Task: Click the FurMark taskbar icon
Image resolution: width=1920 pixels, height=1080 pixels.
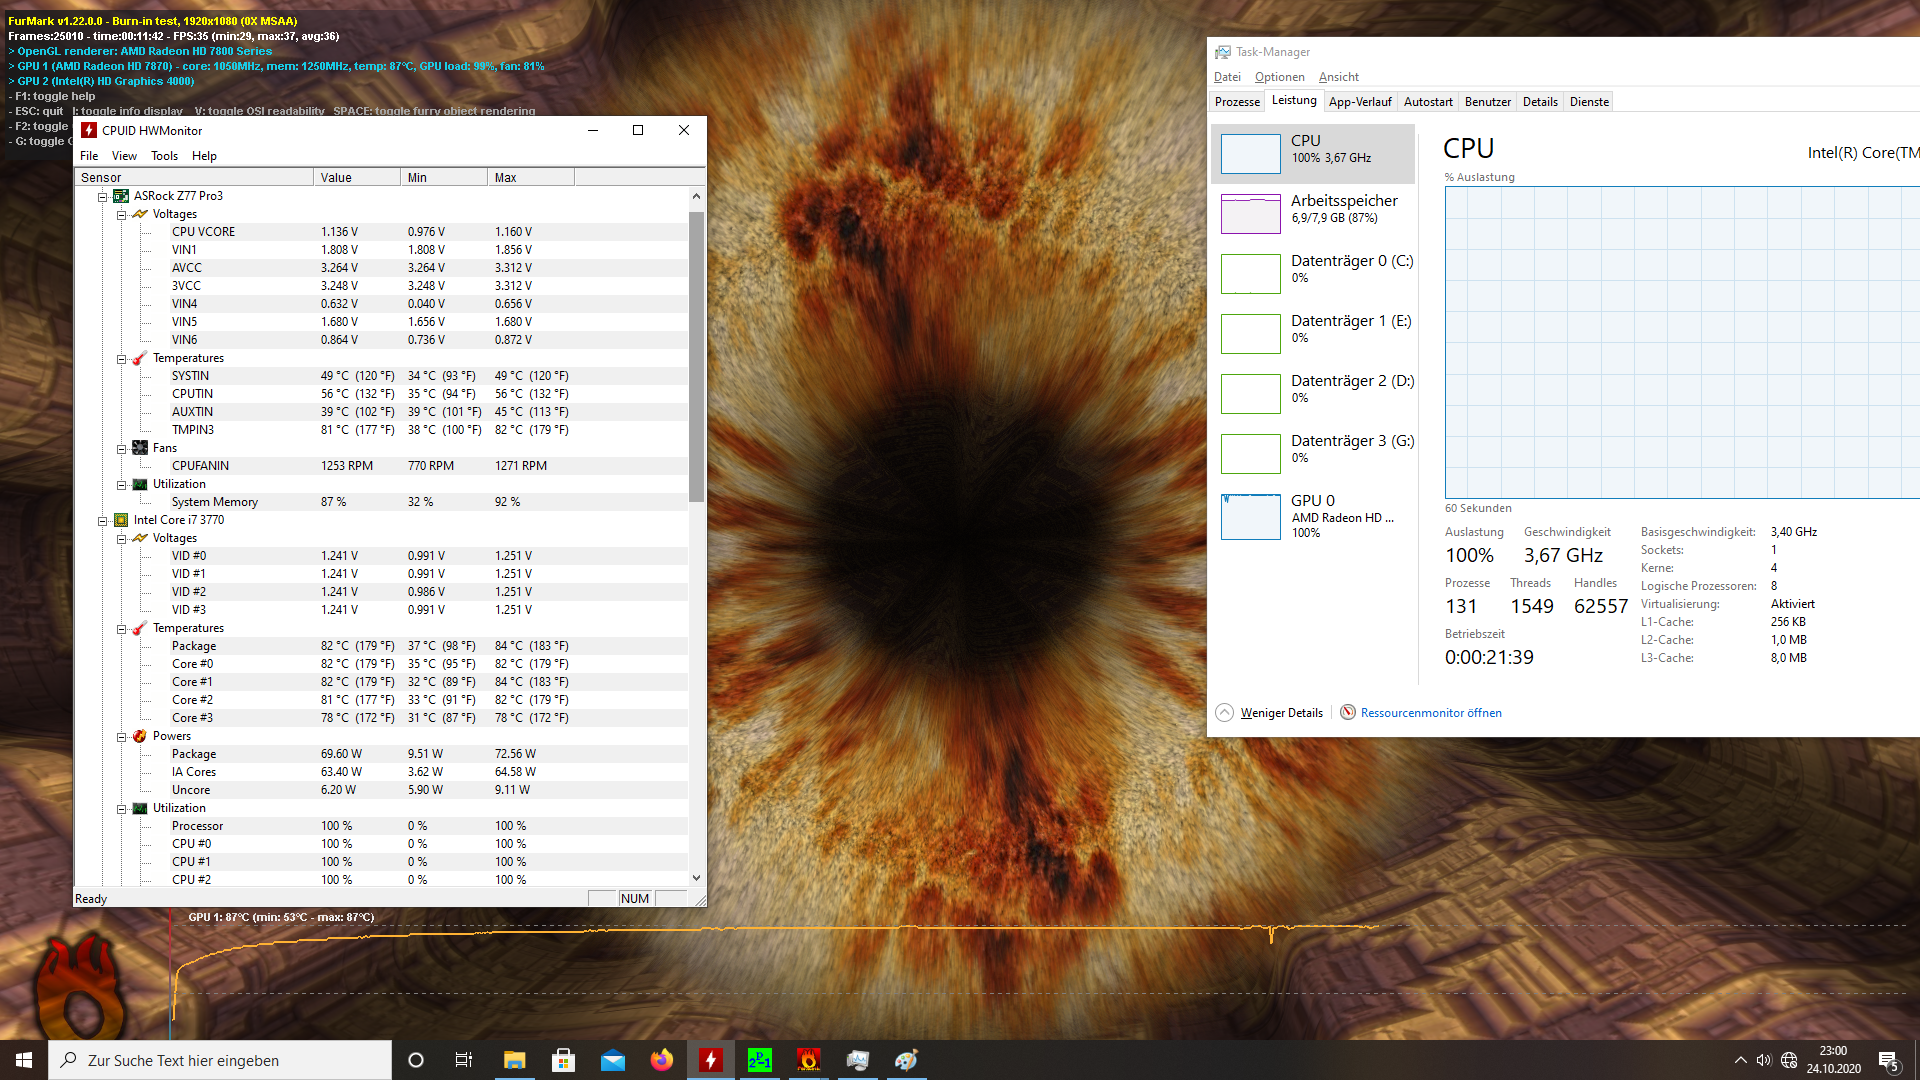Action: (808, 1060)
